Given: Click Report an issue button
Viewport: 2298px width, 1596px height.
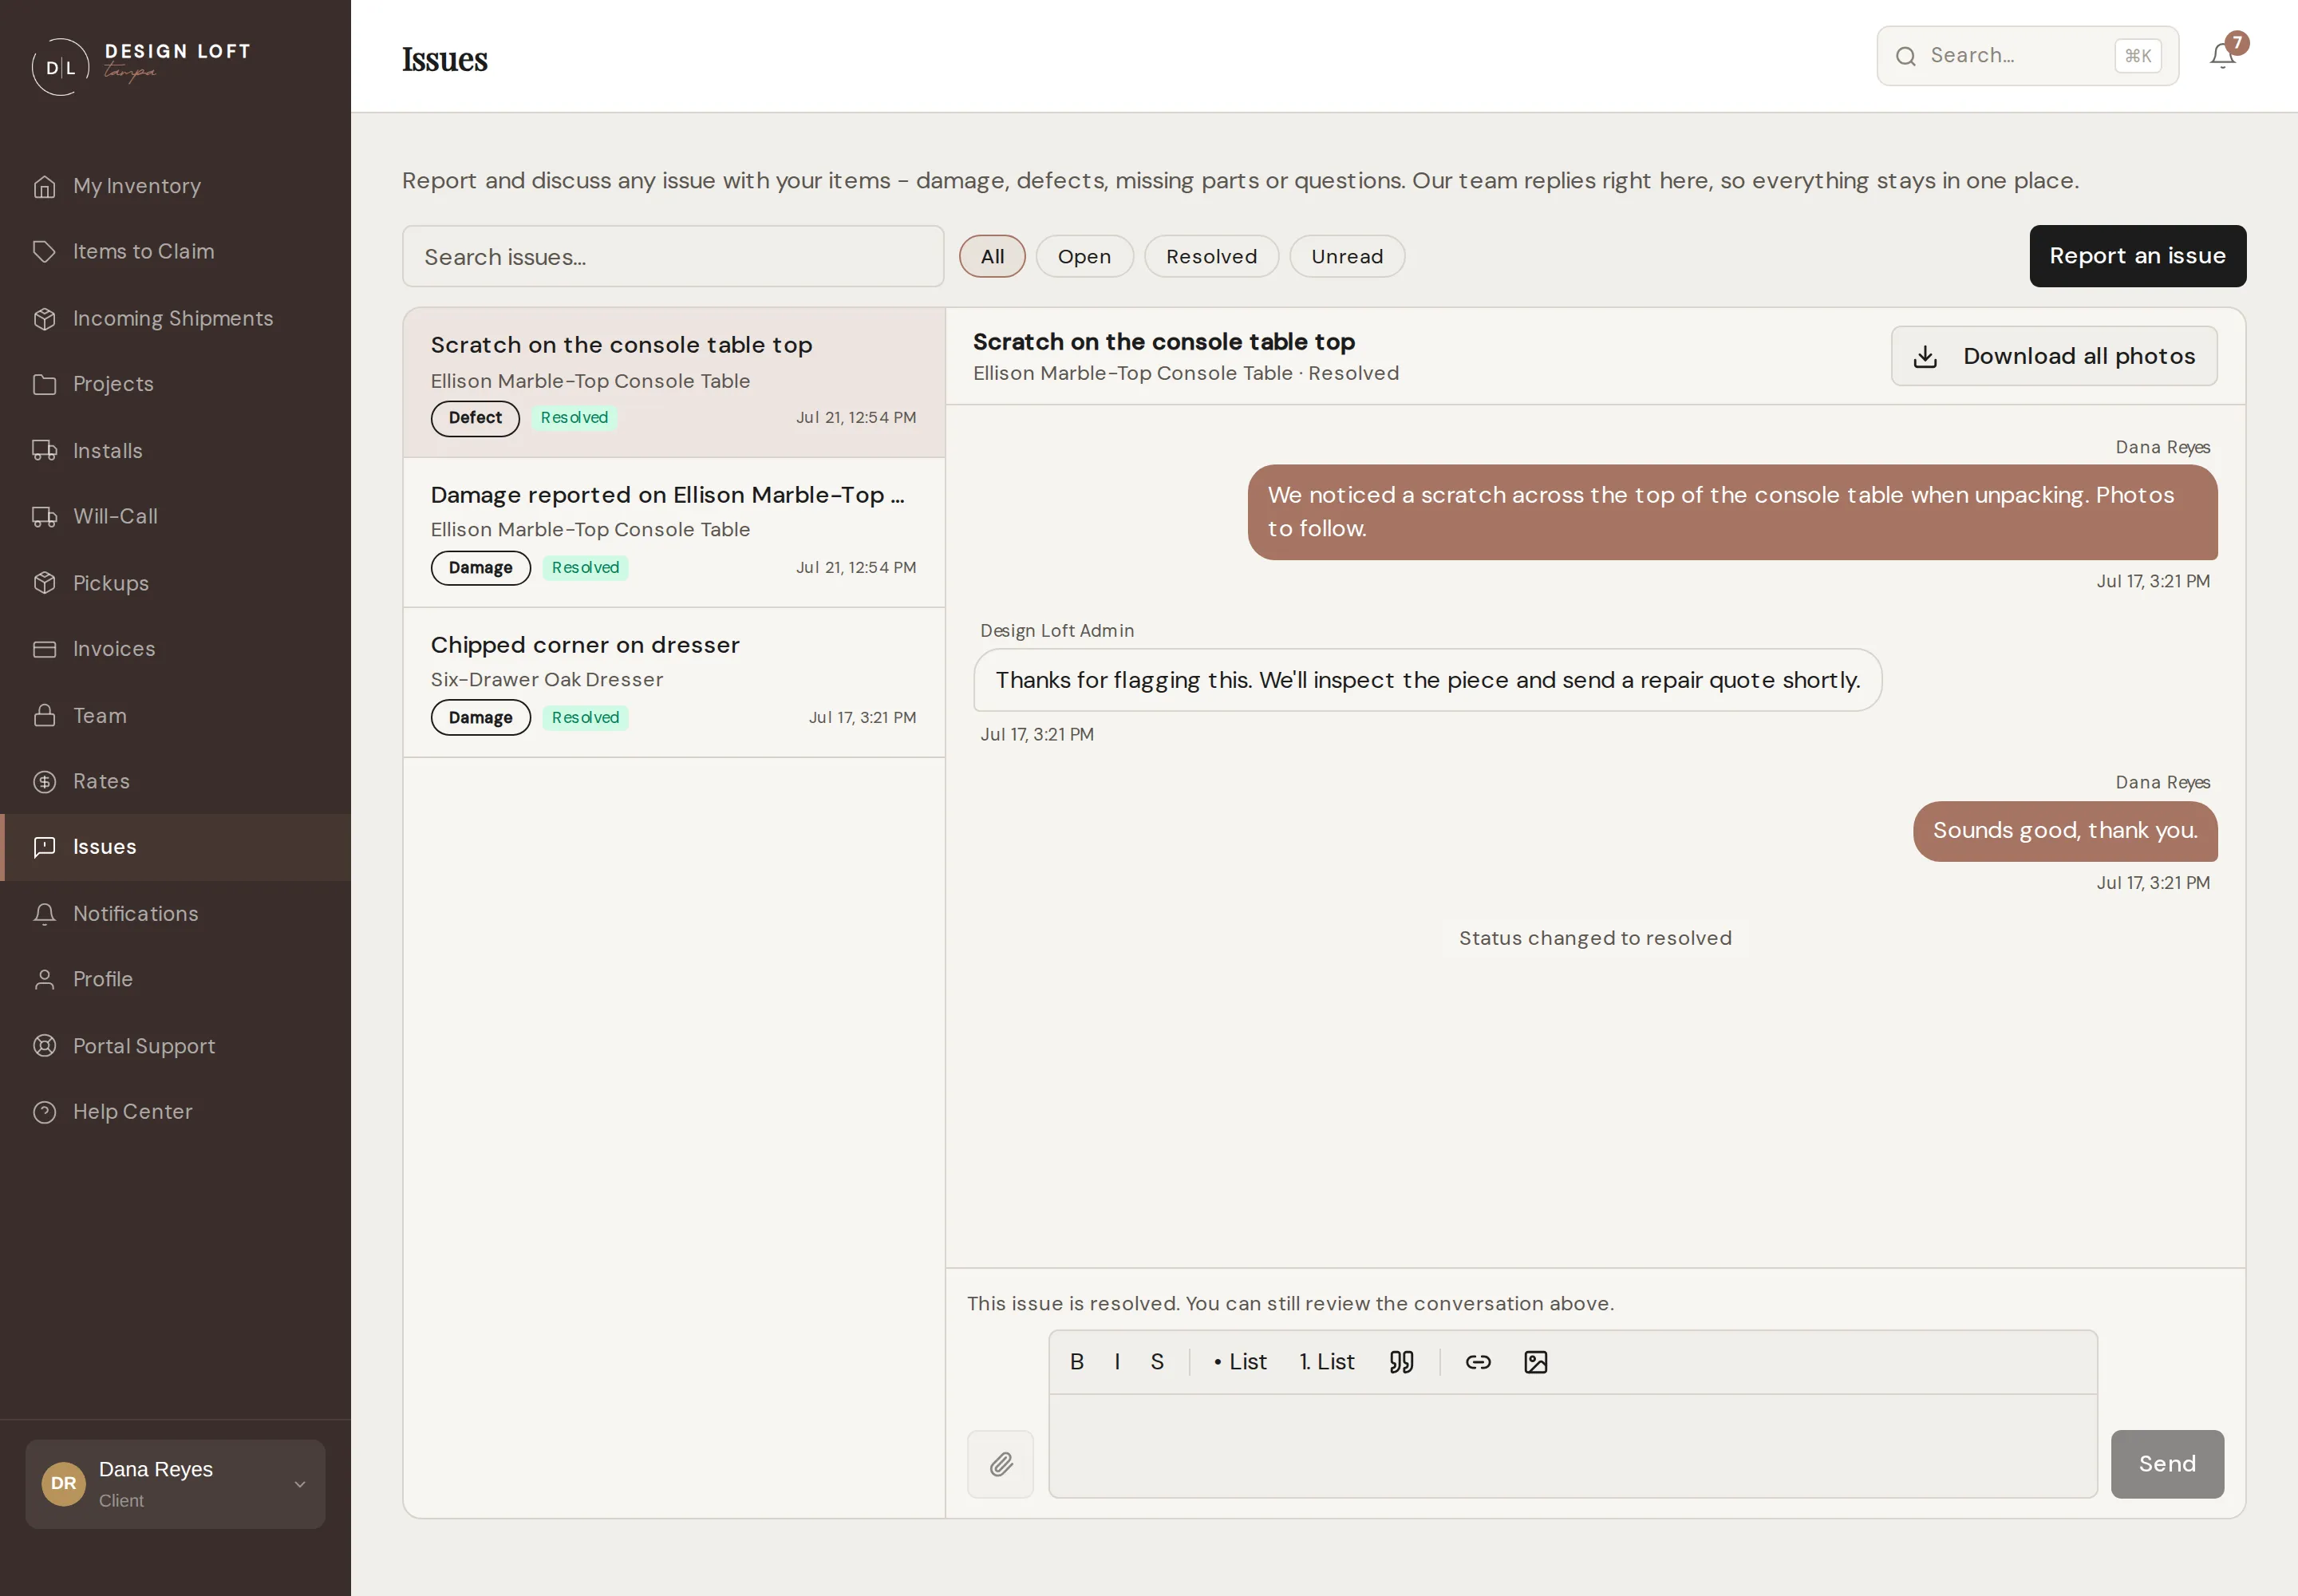Looking at the screenshot, I should [2137, 256].
